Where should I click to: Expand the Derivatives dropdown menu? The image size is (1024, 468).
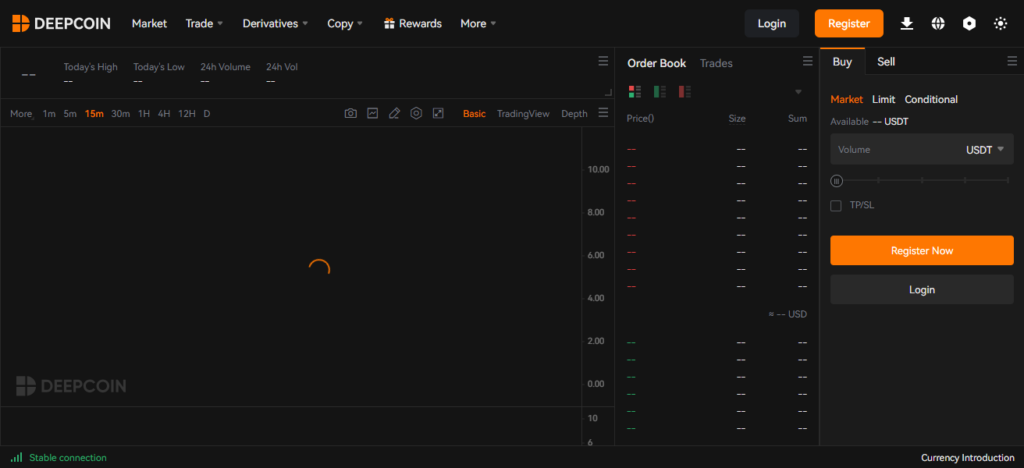pyautogui.click(x=275, y=23)
